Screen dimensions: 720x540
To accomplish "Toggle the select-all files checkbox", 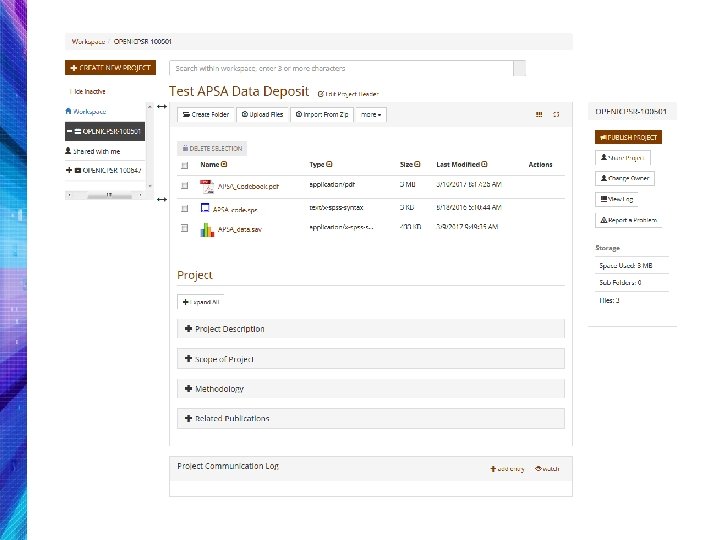I will pyautogui.click(x=185, y=165).
